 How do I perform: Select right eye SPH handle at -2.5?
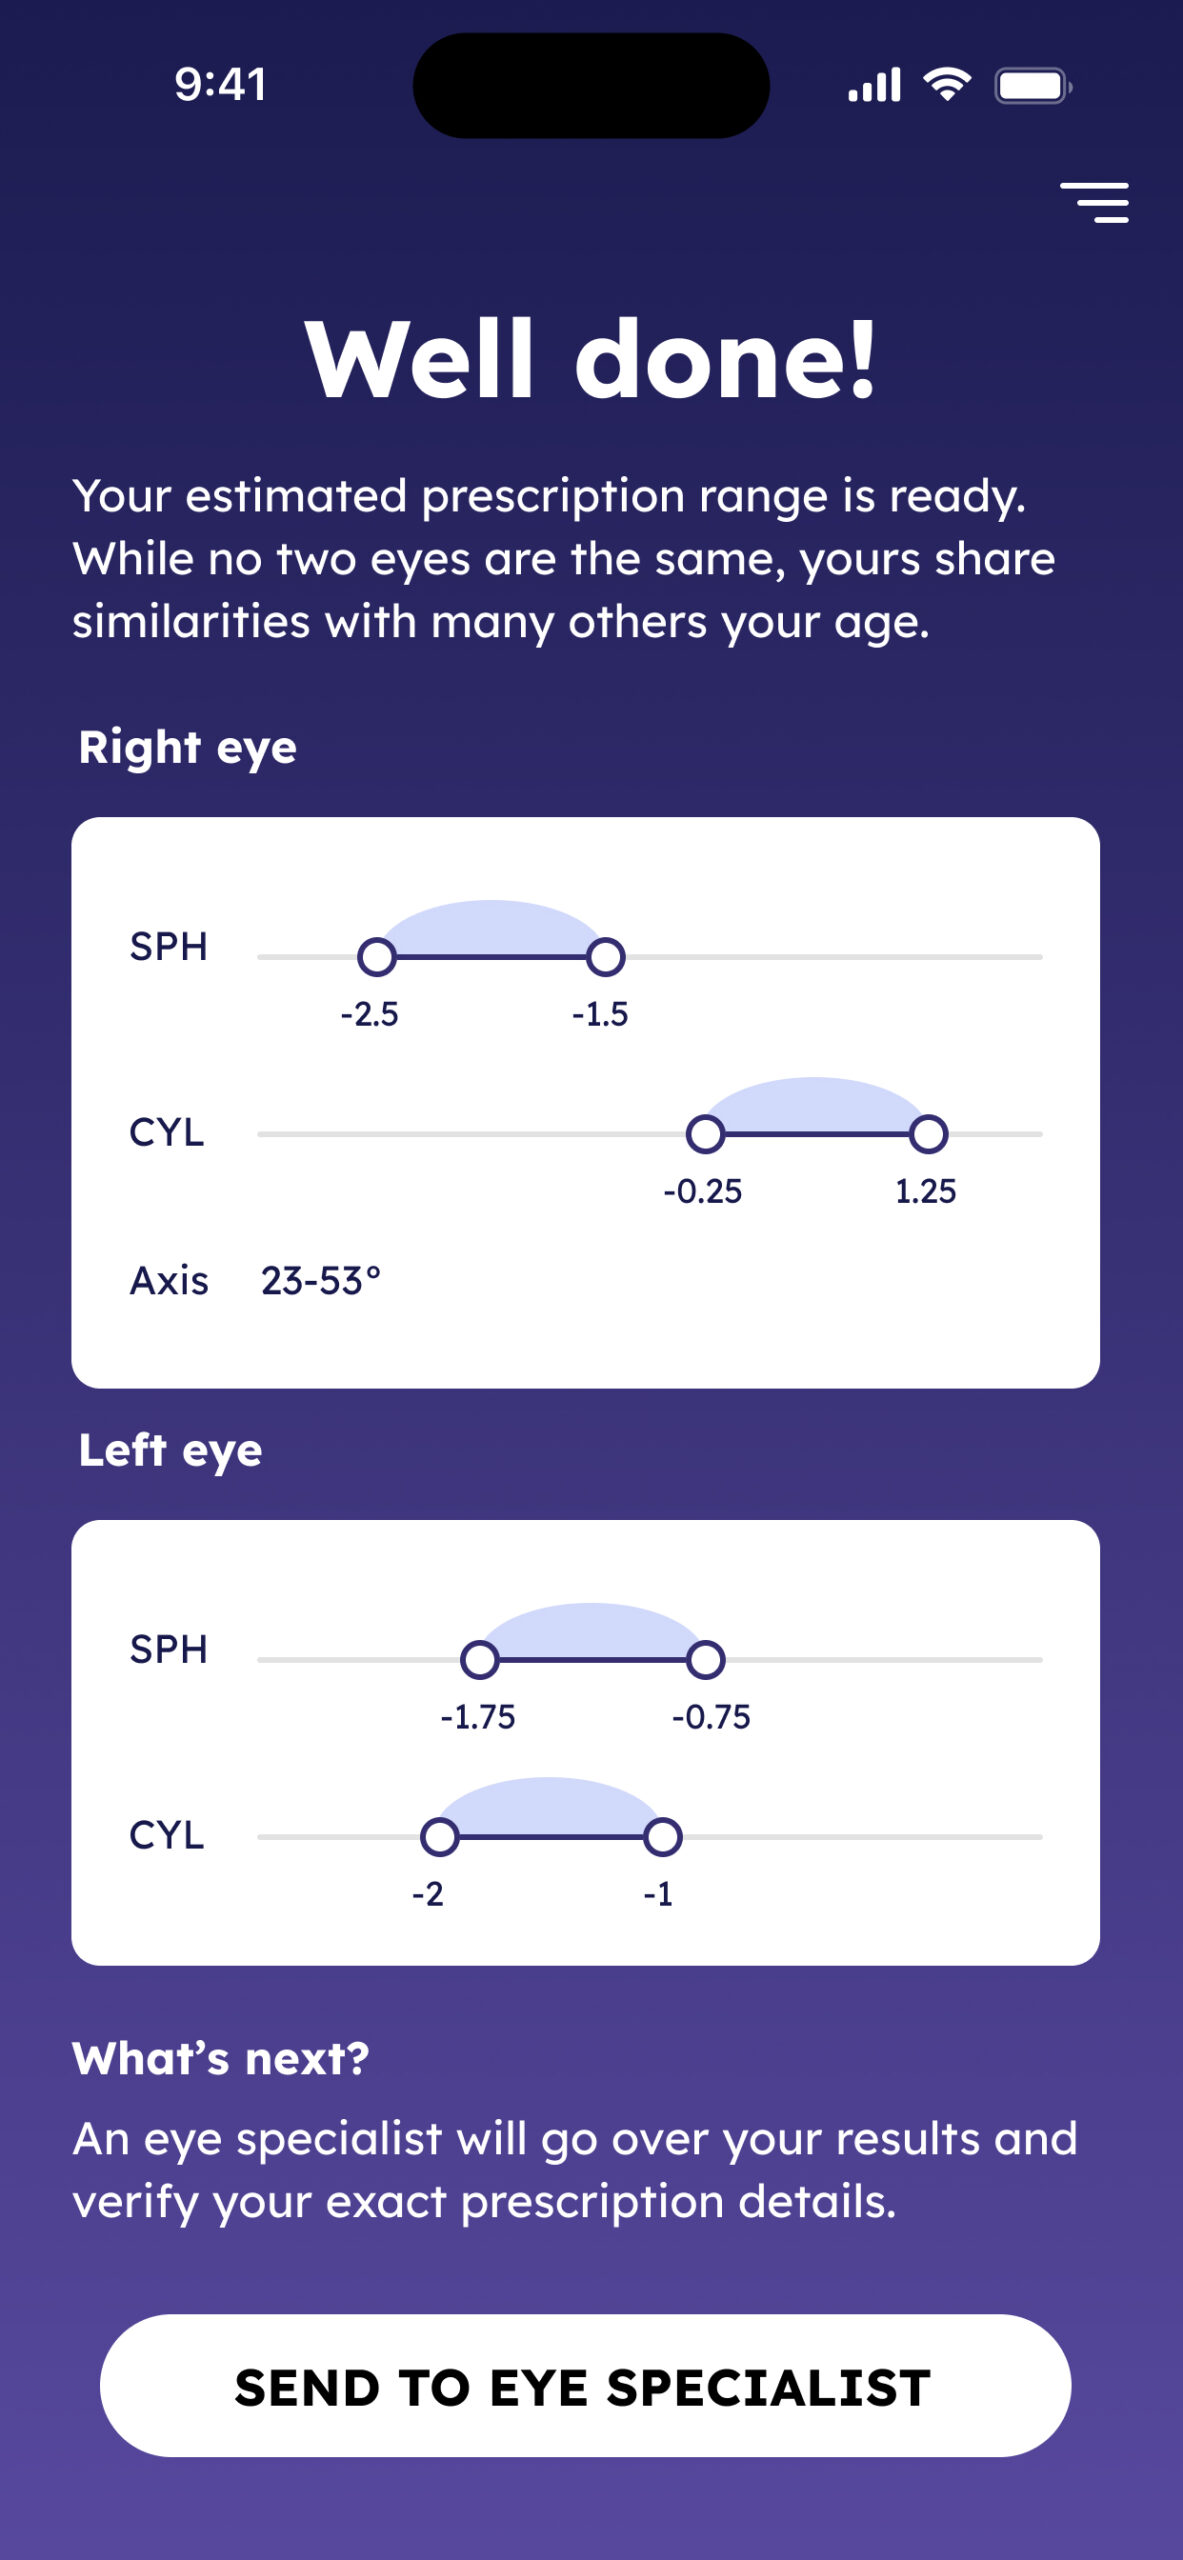[376, 957]
